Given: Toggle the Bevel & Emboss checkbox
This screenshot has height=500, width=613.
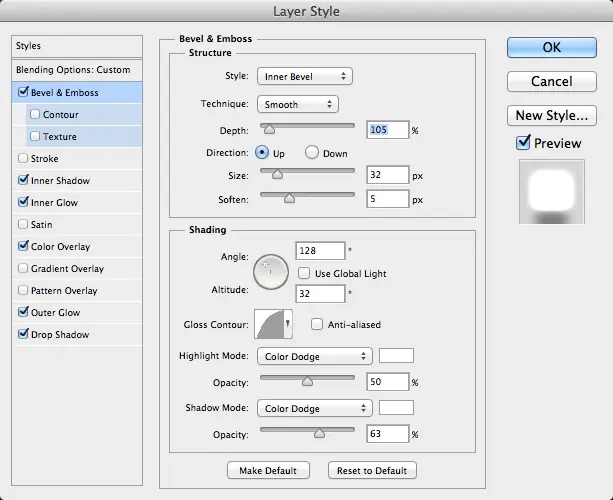Looking at the screenshot, I should pyautogui.click(x=23, y=92).
